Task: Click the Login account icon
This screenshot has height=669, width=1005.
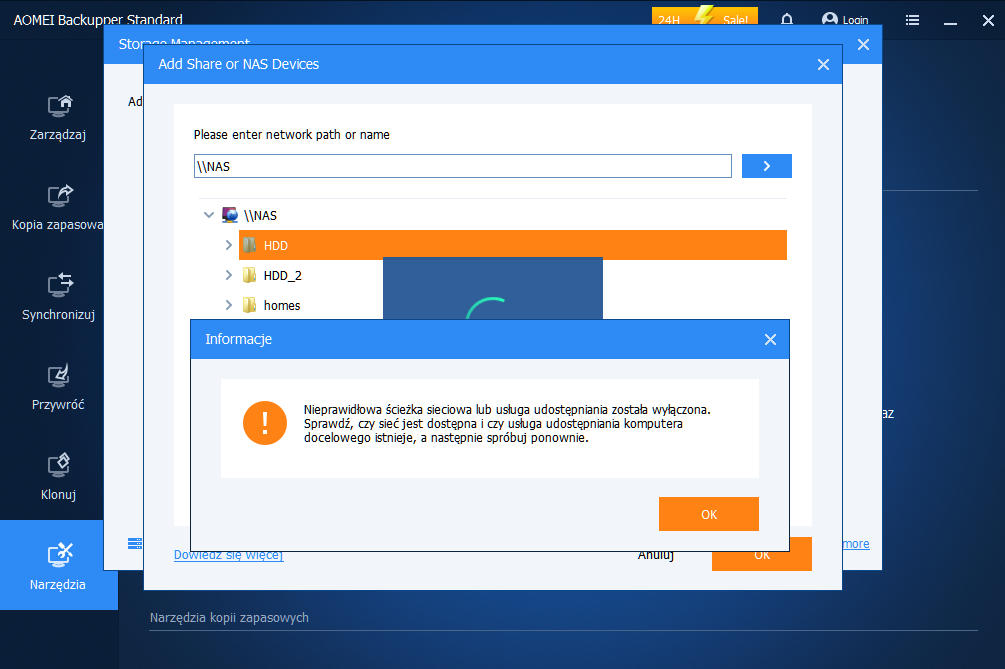Action: point(829,20)
